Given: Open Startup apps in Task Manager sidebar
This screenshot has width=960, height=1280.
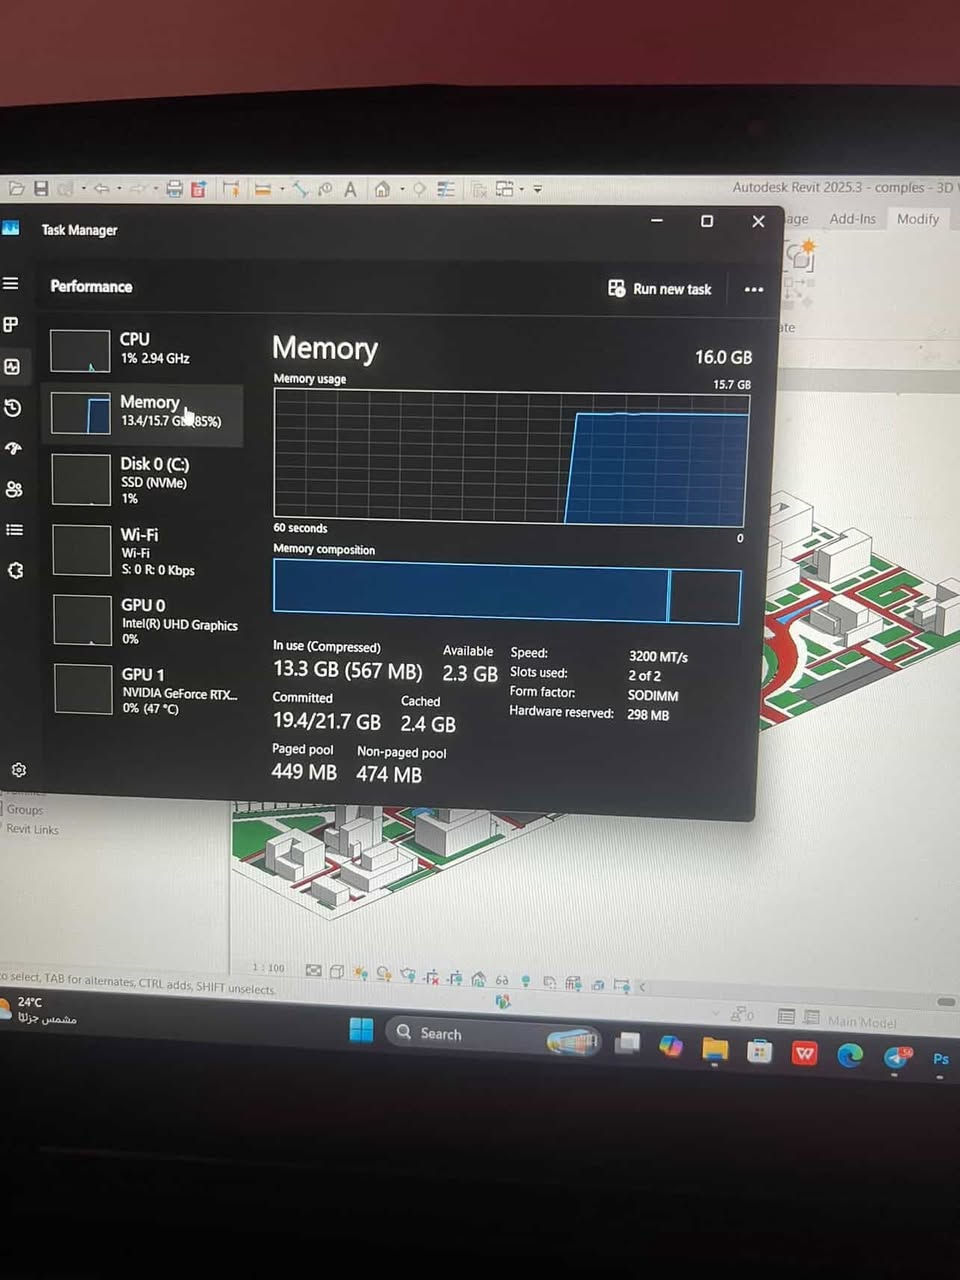Looking at the screenshot, I should [13, 449].
